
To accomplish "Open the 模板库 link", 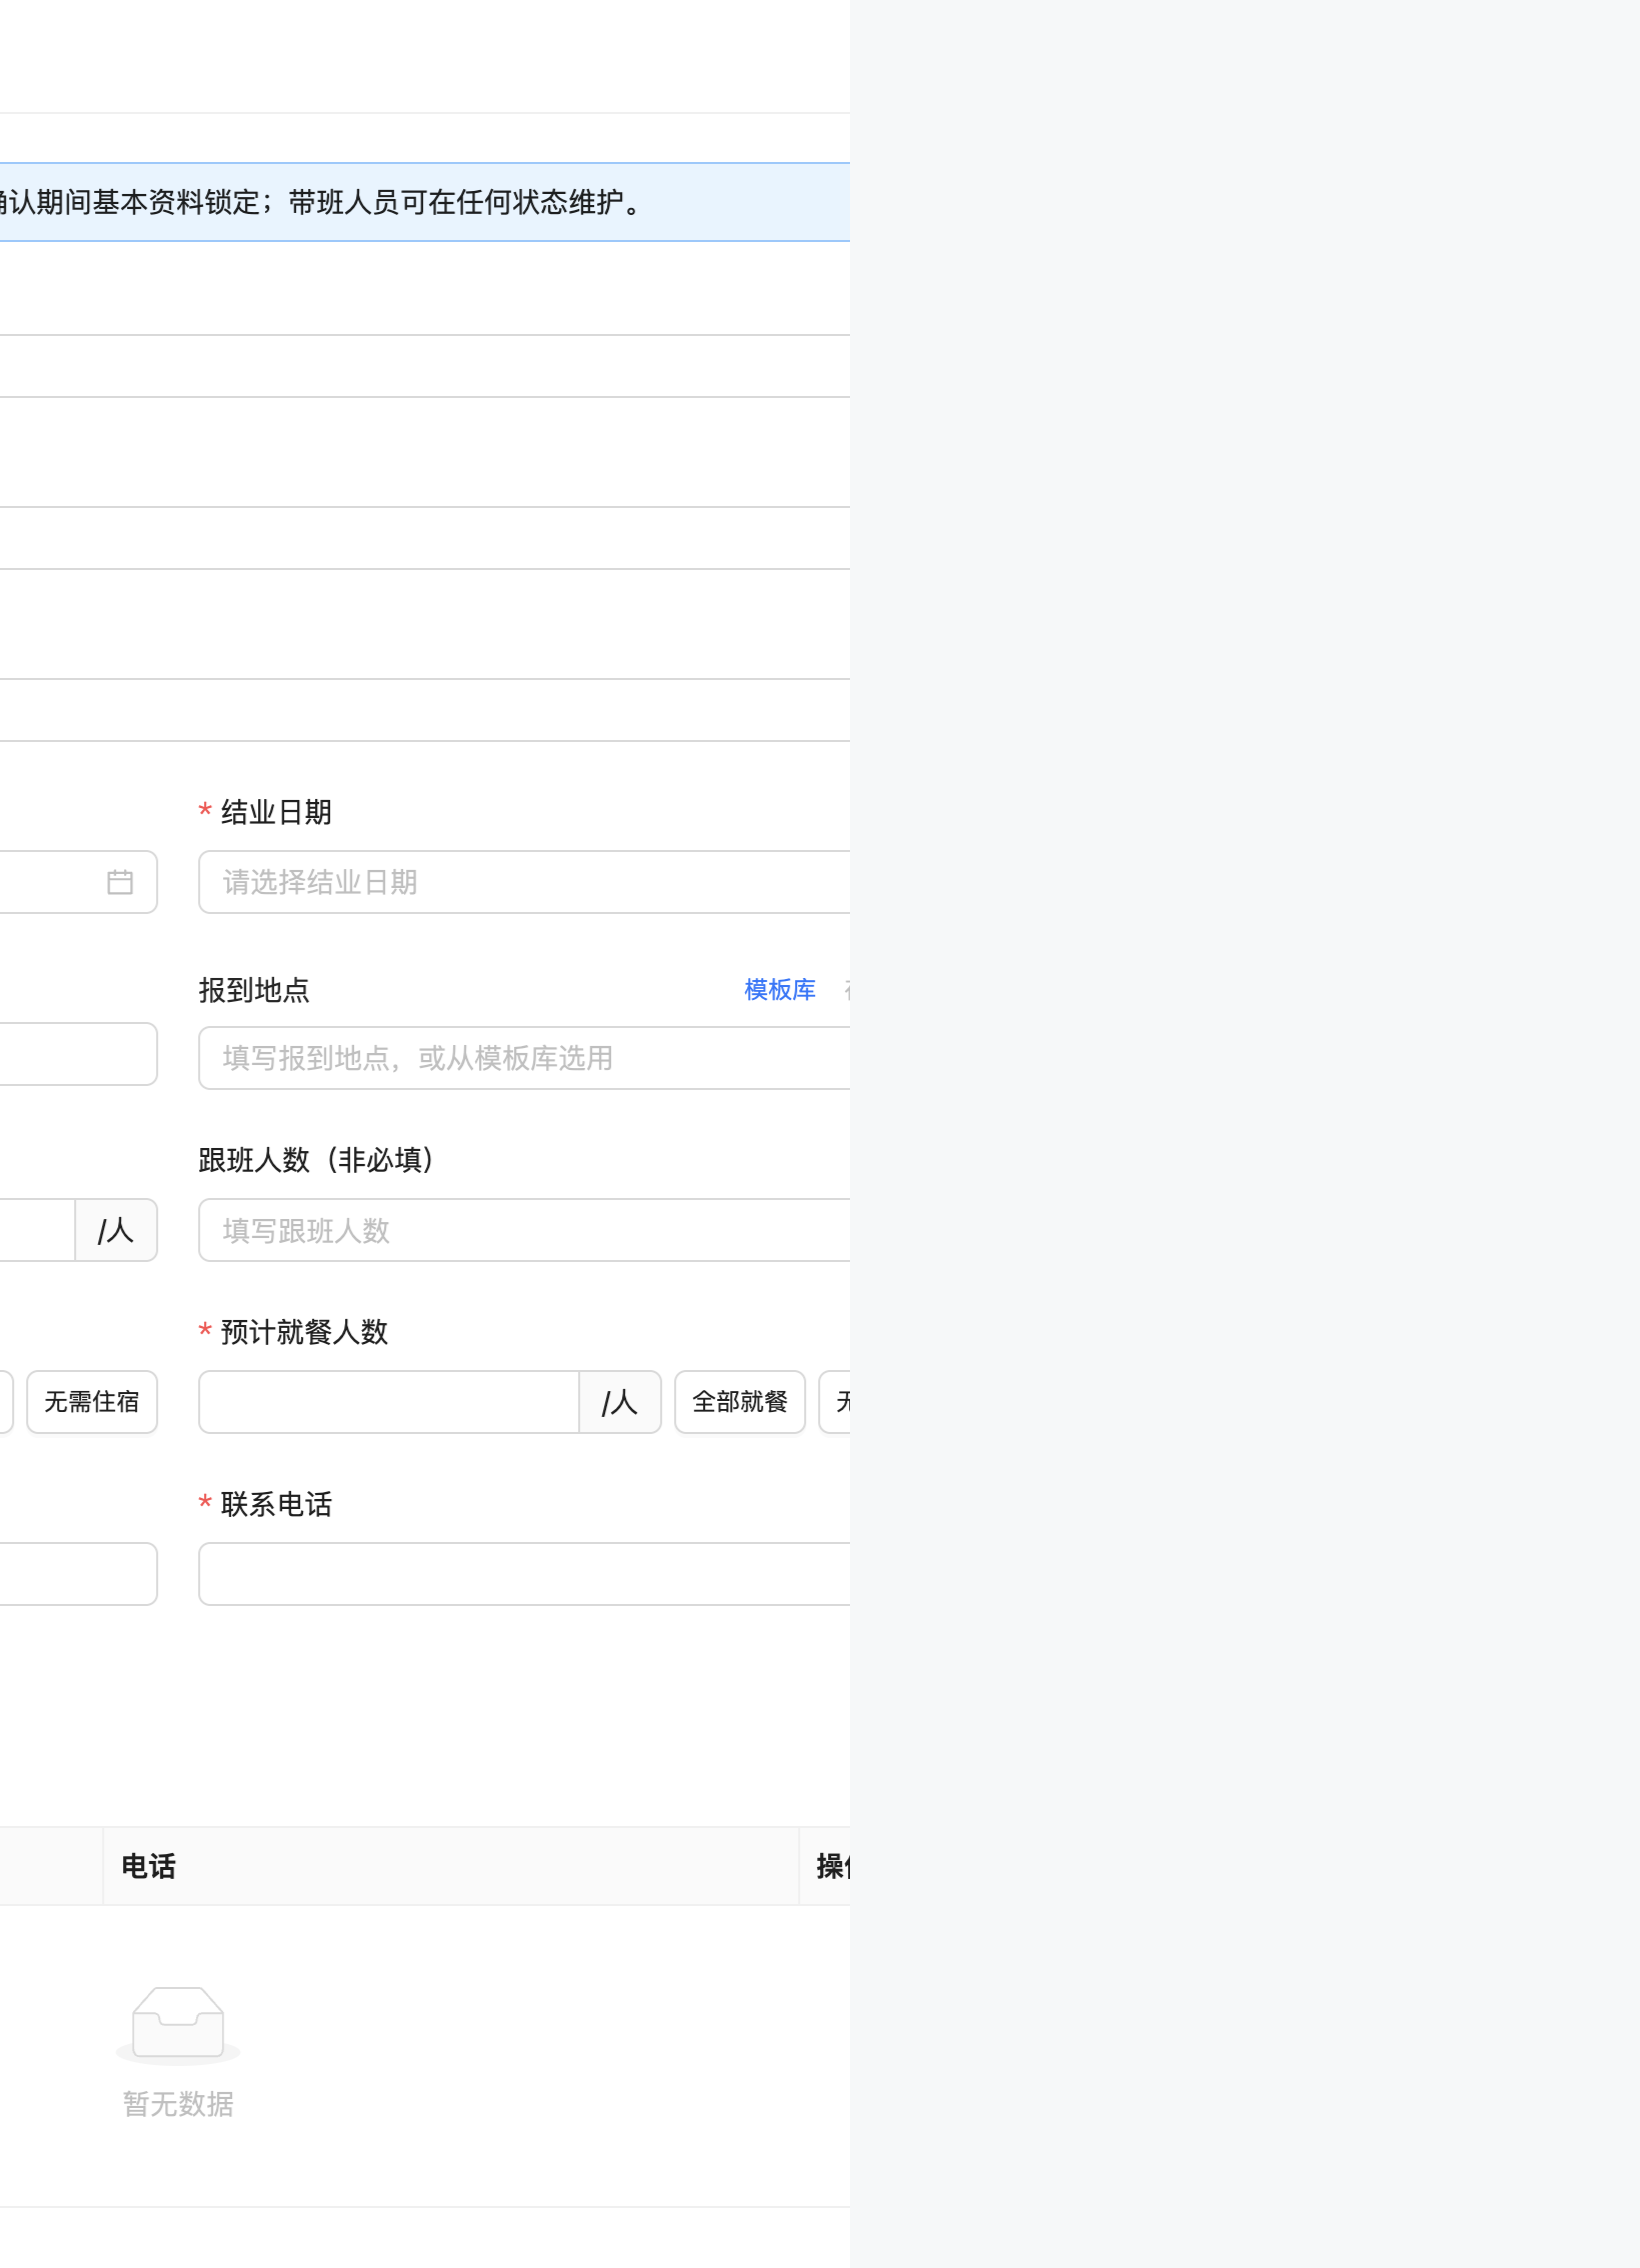I will click(x=780, y=990).
